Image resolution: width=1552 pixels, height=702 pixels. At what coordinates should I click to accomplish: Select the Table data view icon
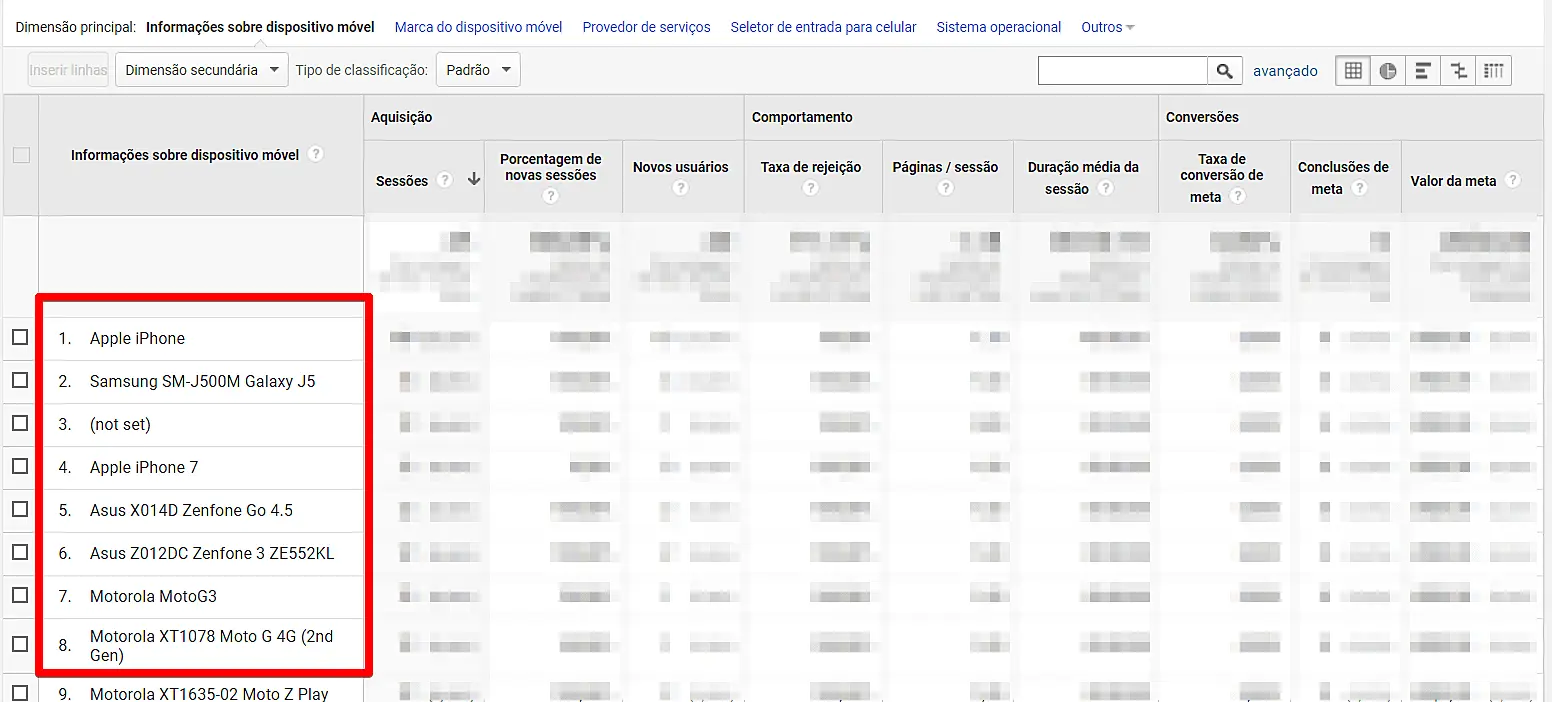coord(1352,70)
